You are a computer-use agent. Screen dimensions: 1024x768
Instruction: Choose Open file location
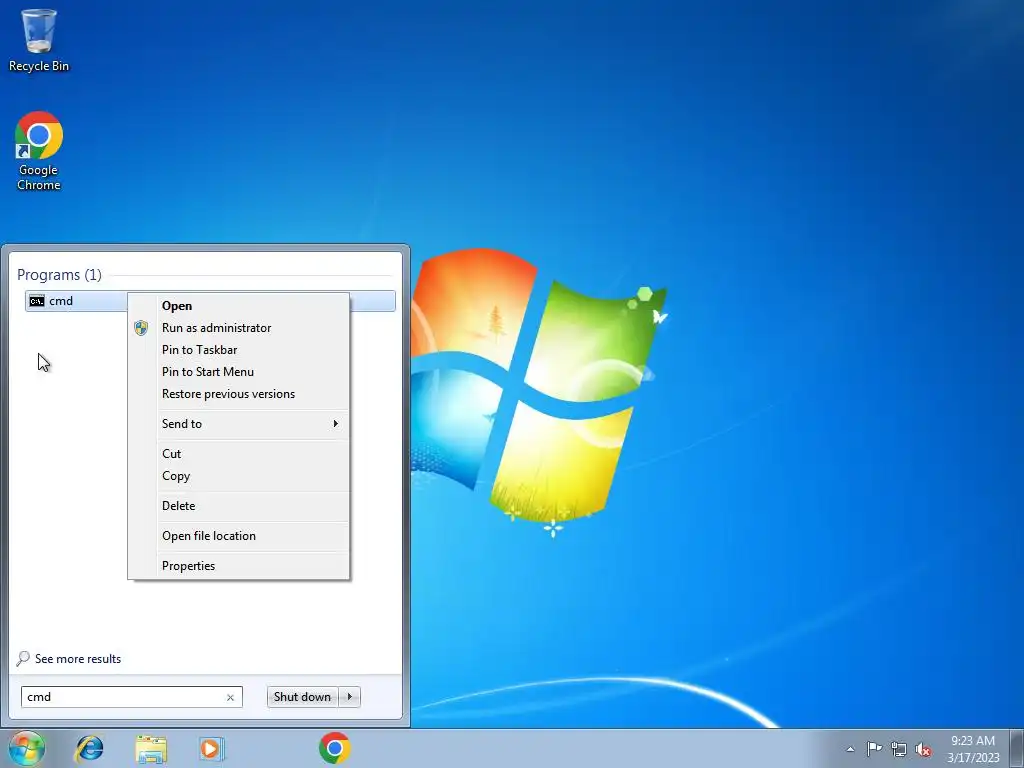238,536
